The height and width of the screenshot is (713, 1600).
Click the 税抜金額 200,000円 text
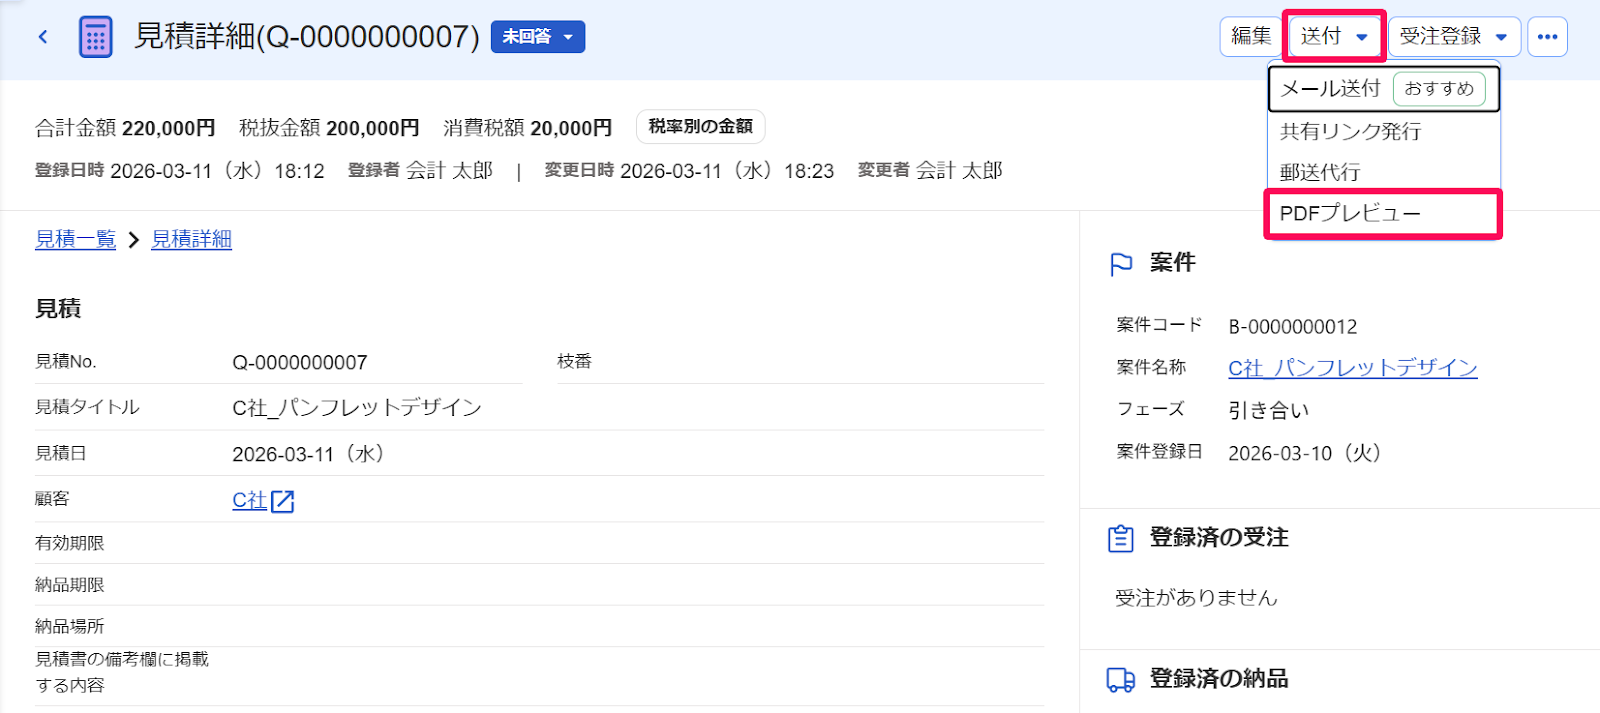(x=329, y=128)
